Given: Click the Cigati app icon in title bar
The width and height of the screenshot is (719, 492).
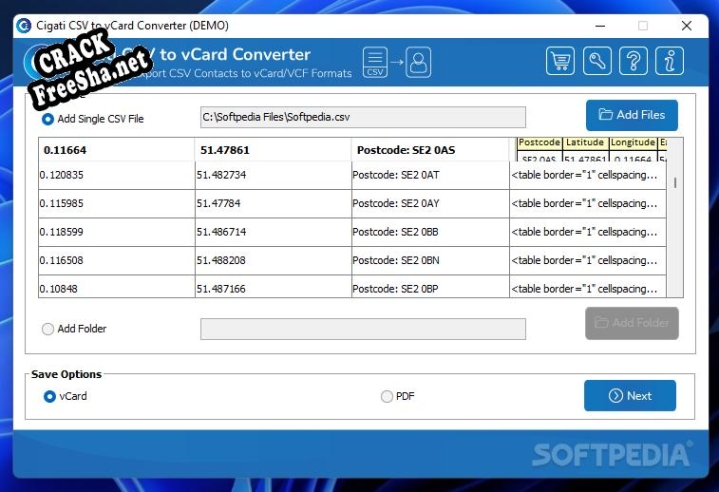Looking at the screenshot, I should [23, 25].
